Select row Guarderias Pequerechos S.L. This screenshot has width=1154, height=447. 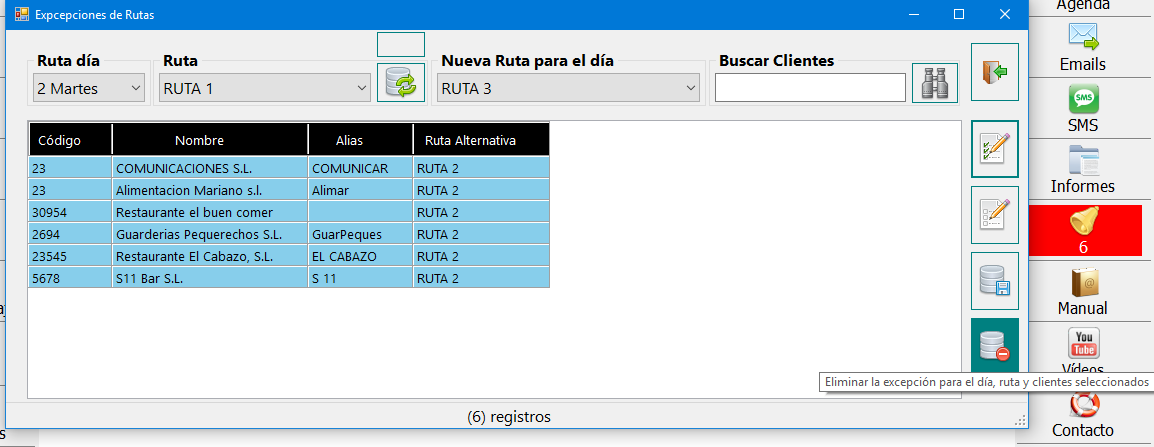tap(288, 234)
